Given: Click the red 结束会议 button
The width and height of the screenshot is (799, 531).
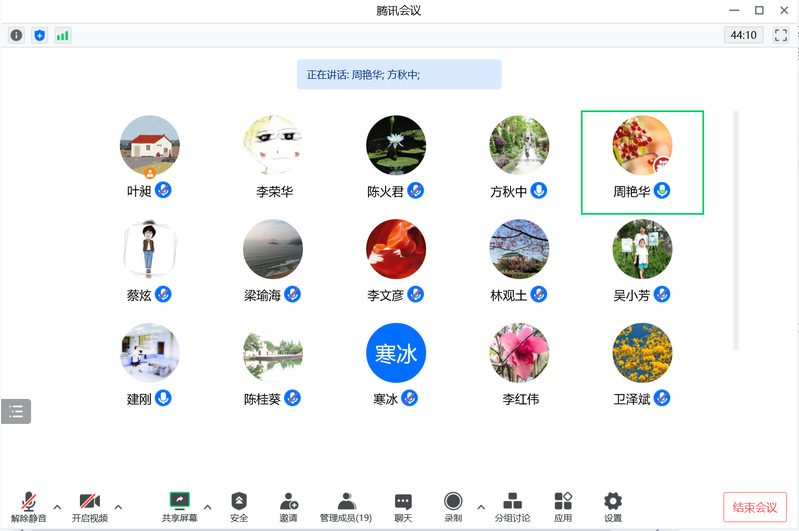Looking at the screenshot, I should point(755,507).
